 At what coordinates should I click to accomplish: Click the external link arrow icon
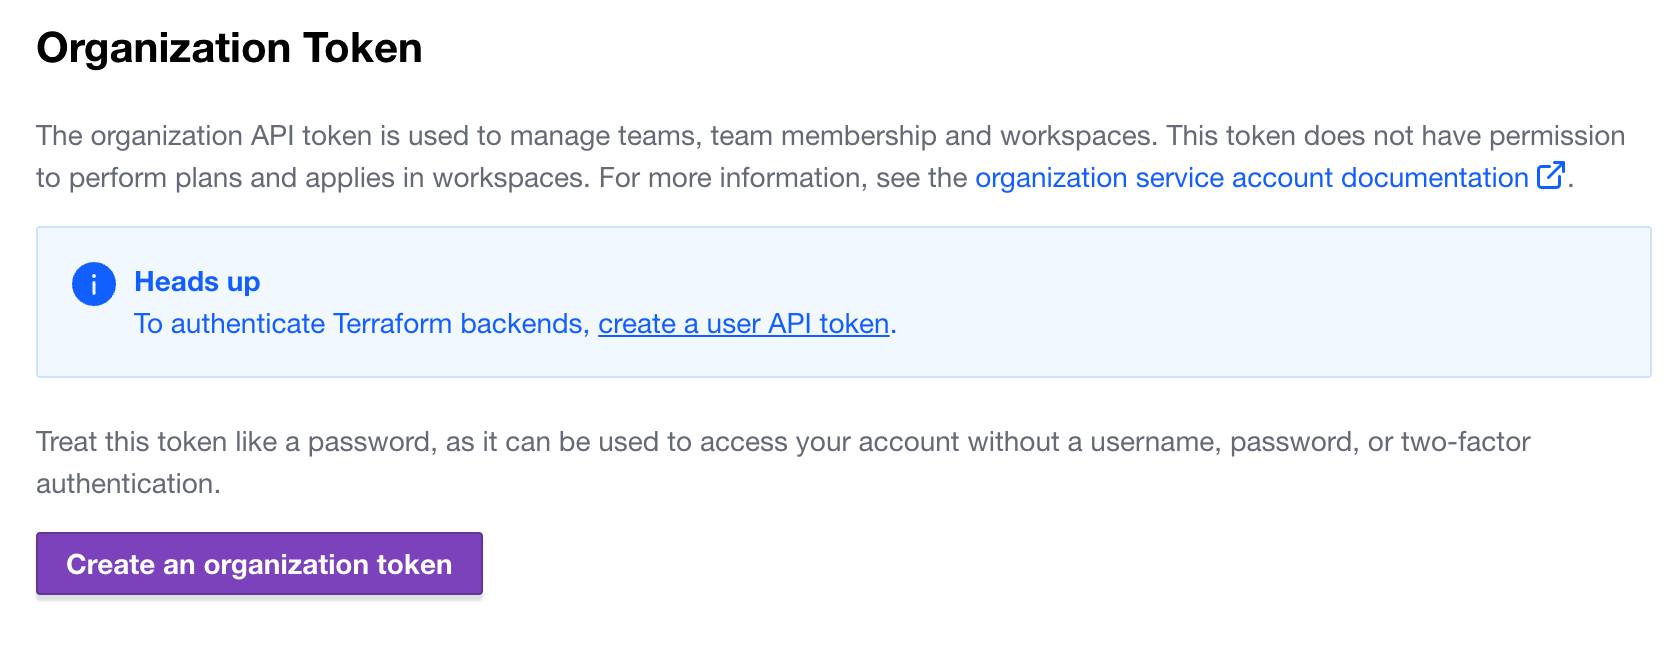pos(1551,175)
